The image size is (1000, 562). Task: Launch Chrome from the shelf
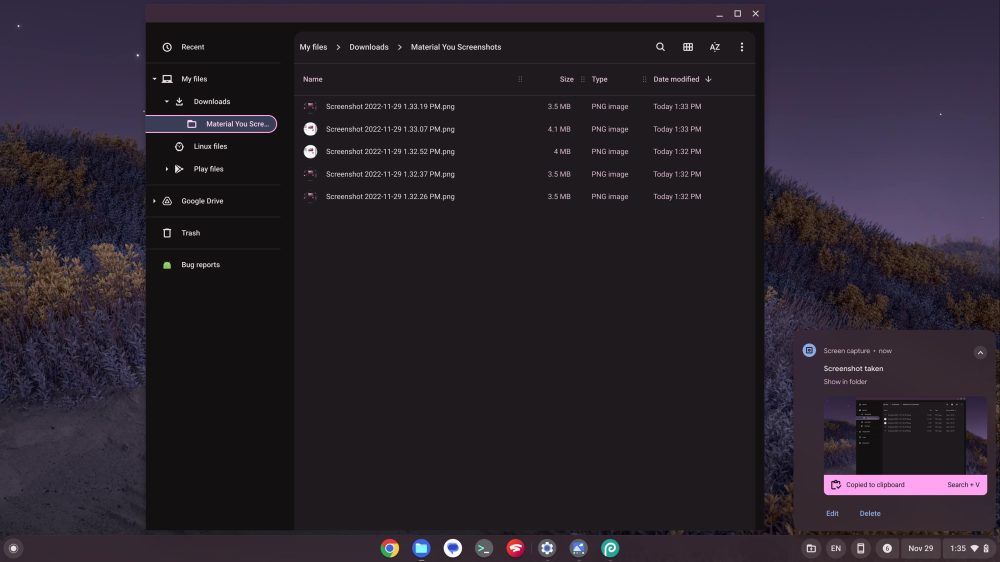point(390,548)
